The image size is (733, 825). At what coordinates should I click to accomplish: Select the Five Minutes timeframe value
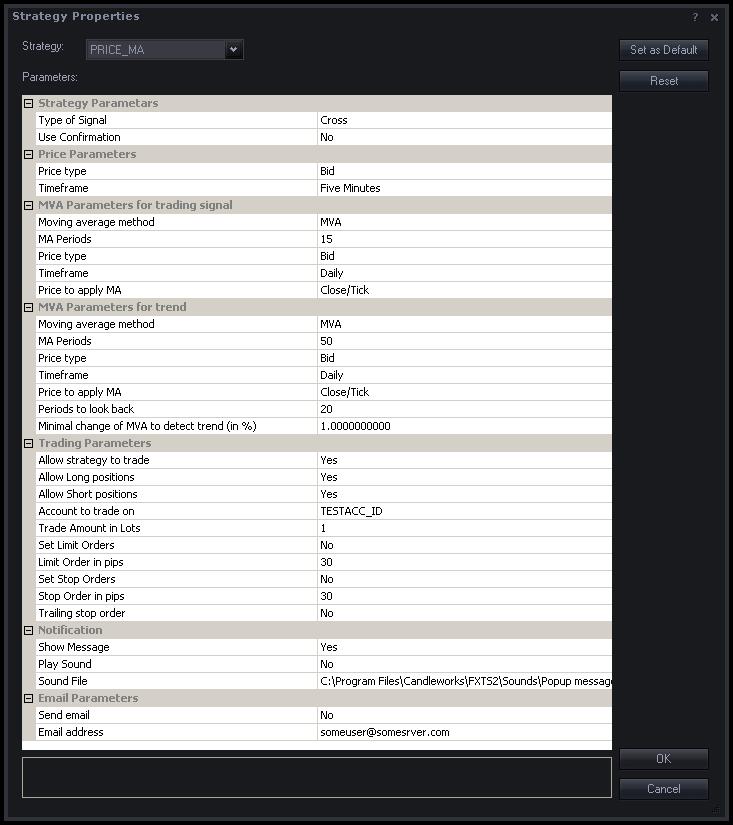(465, 188)
